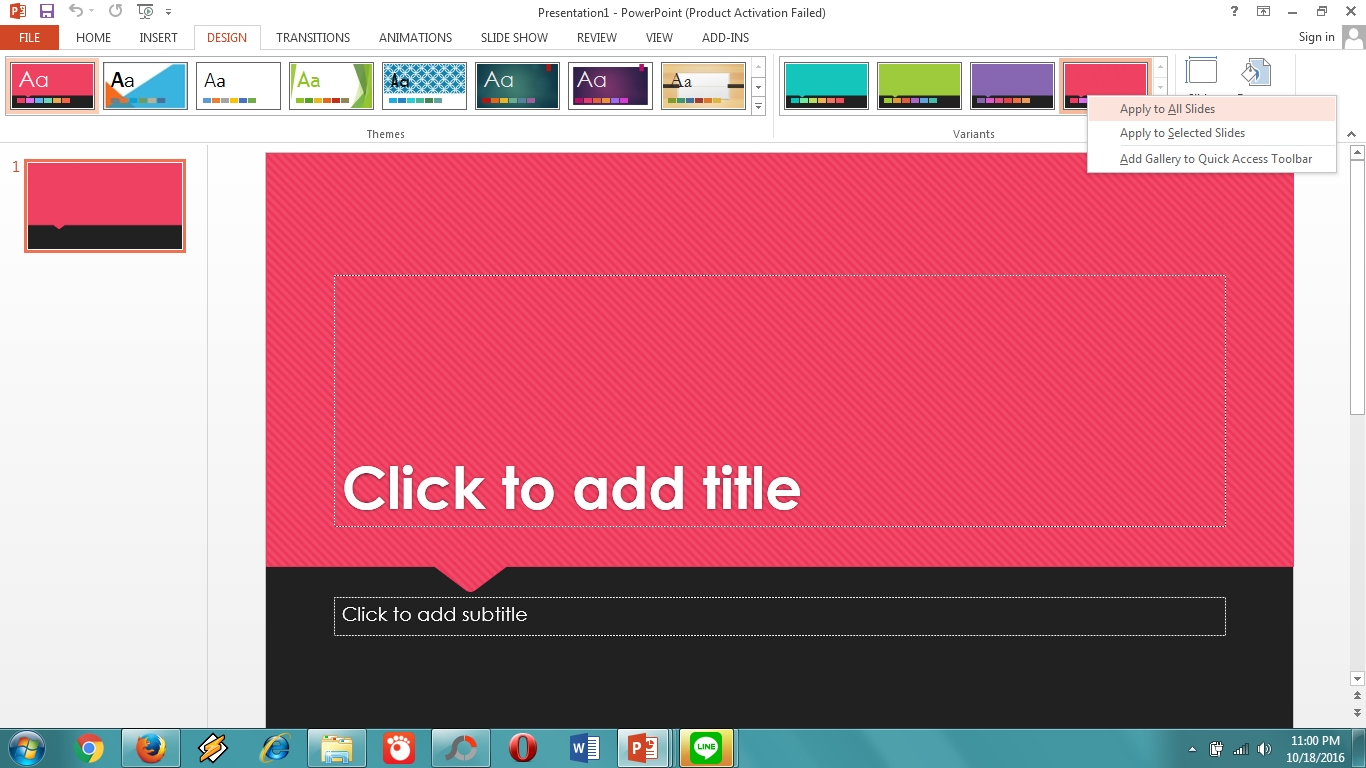
Task: Open Windows Explorer folder from the taskbar
Action: click(337, 748)
